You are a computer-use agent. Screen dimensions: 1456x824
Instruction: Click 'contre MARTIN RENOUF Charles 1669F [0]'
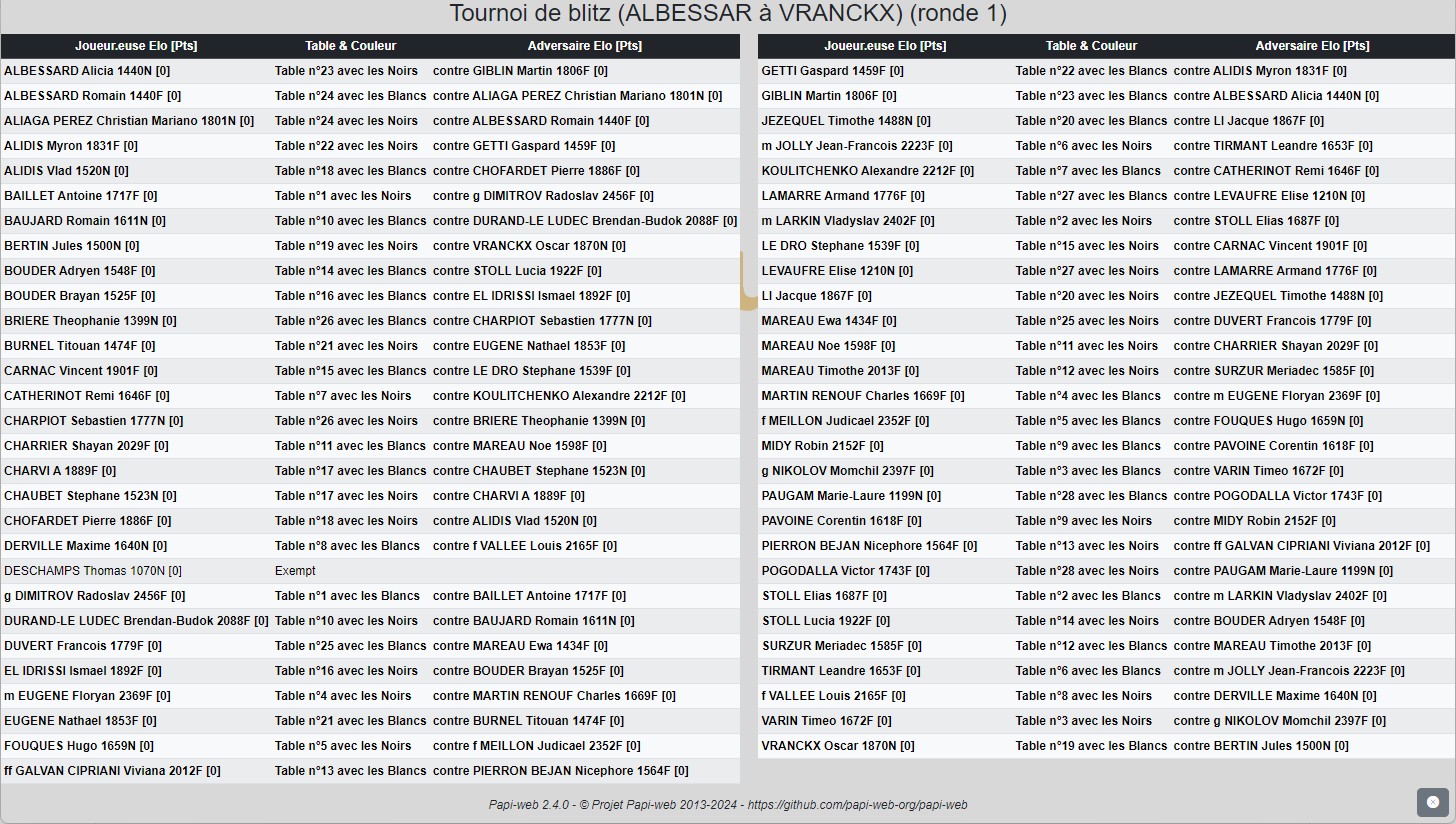click(554, 696)
